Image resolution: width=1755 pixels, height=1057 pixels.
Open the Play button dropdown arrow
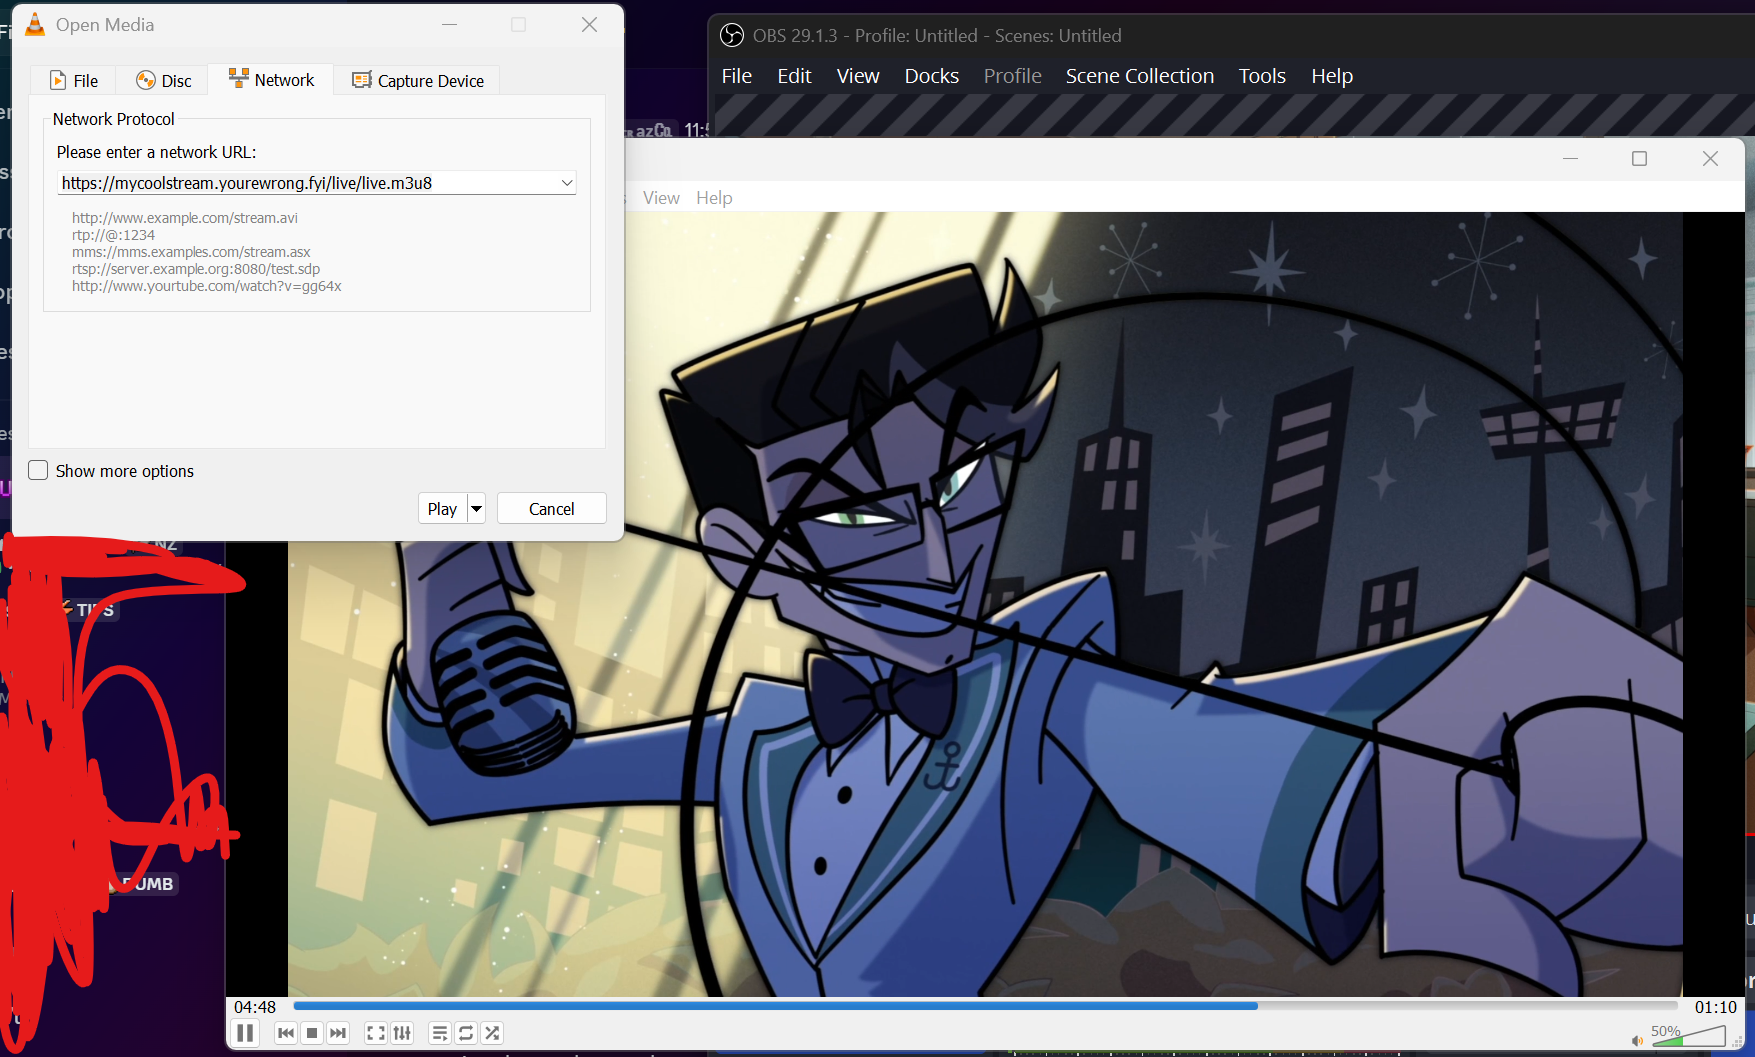pyautogui.click(x=477, y=509)
